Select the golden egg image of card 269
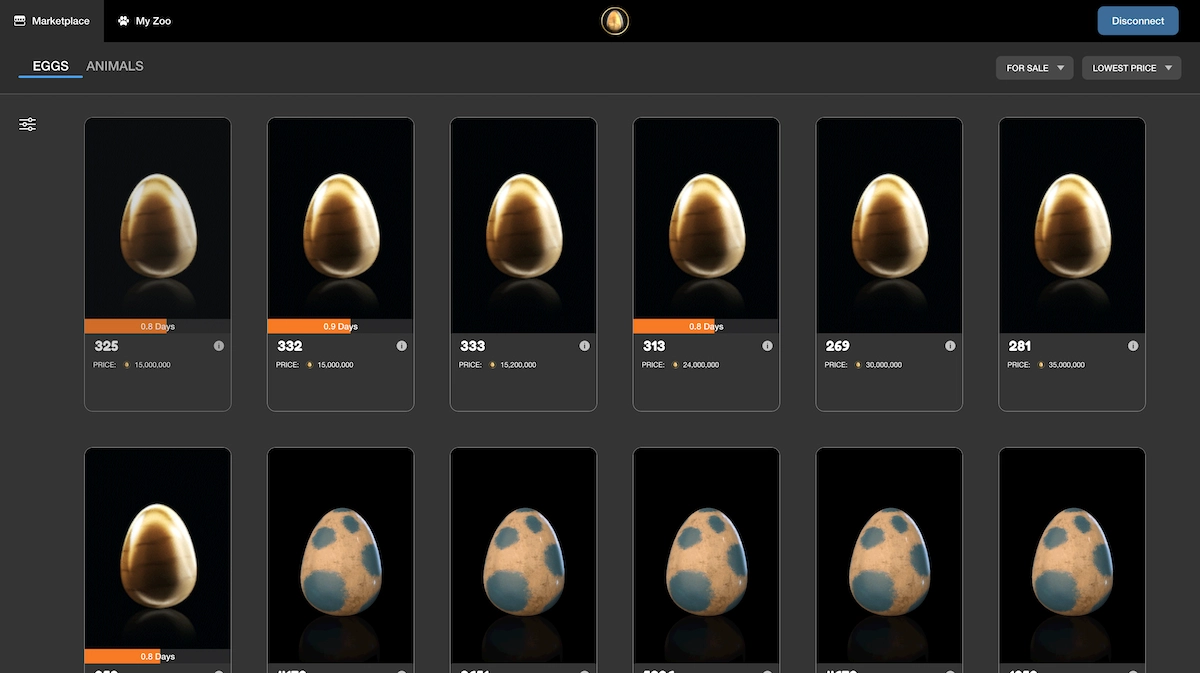The height and width of the screenshot is (673, 1200). point(890,227)
